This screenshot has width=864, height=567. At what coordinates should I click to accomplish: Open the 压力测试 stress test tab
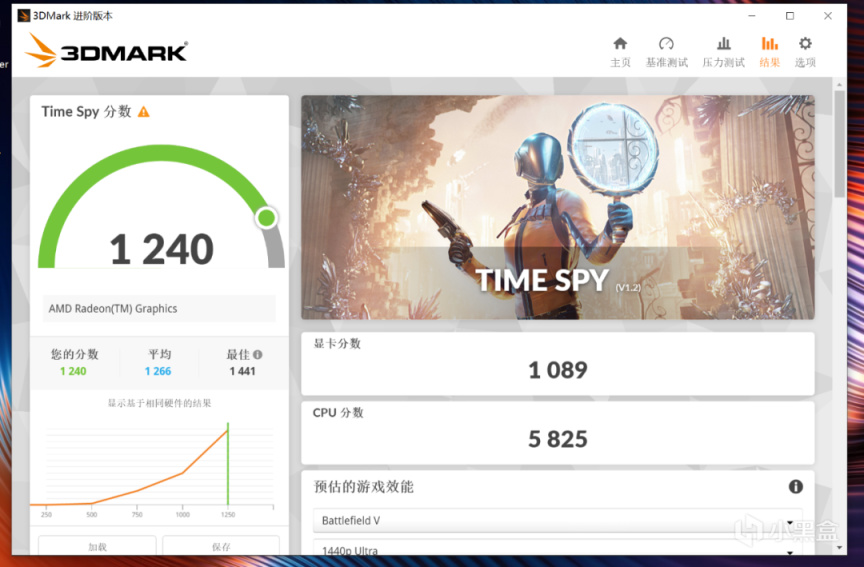click(723, 52)
